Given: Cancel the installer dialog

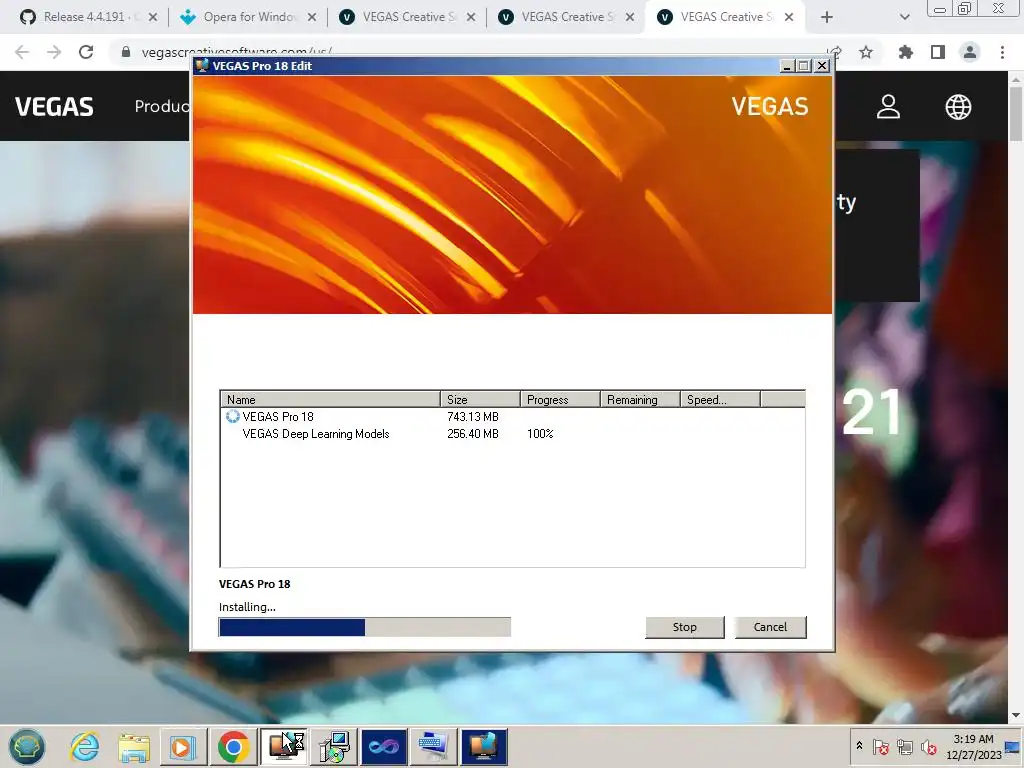Looking at the screenshot, I should (770, 627).
